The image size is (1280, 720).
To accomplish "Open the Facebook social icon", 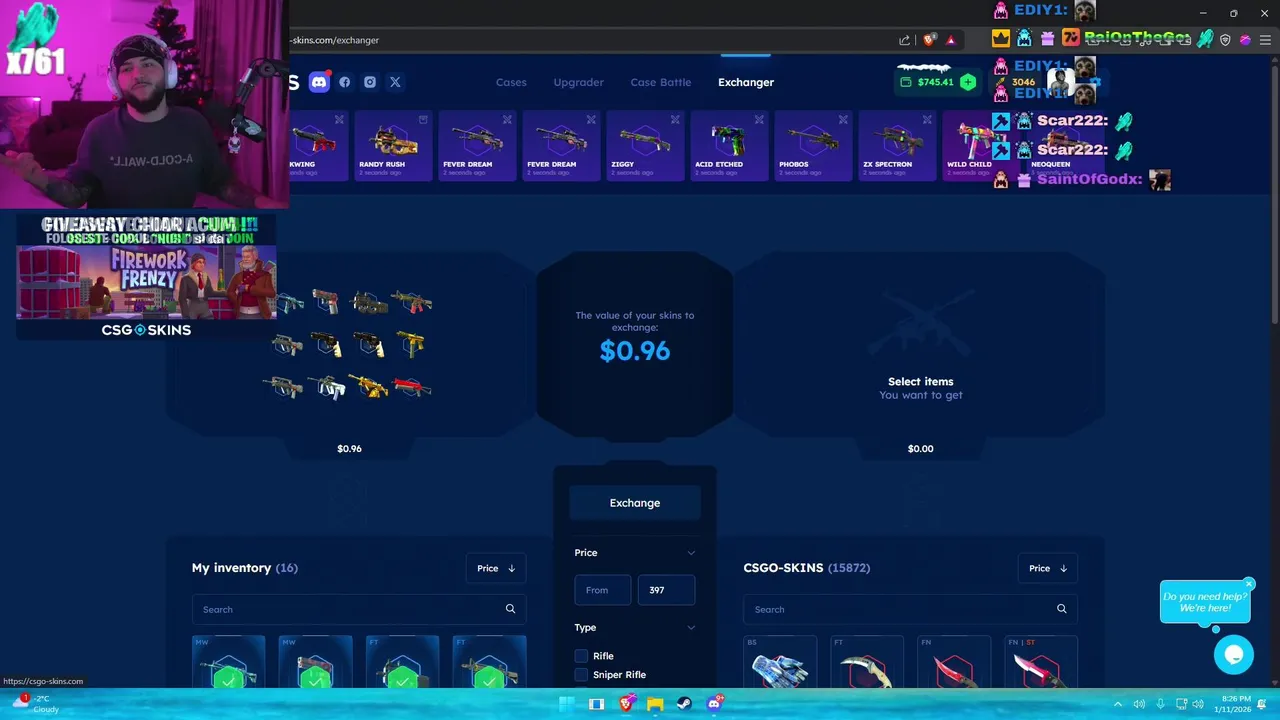I will point(345,82).
